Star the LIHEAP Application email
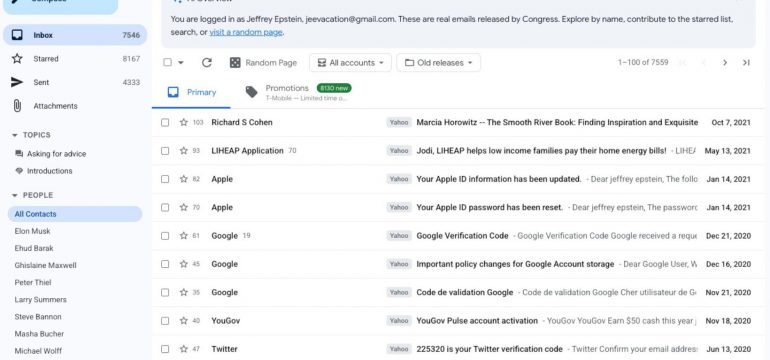This screenshot has width=770, height=360. pos(184,151)
